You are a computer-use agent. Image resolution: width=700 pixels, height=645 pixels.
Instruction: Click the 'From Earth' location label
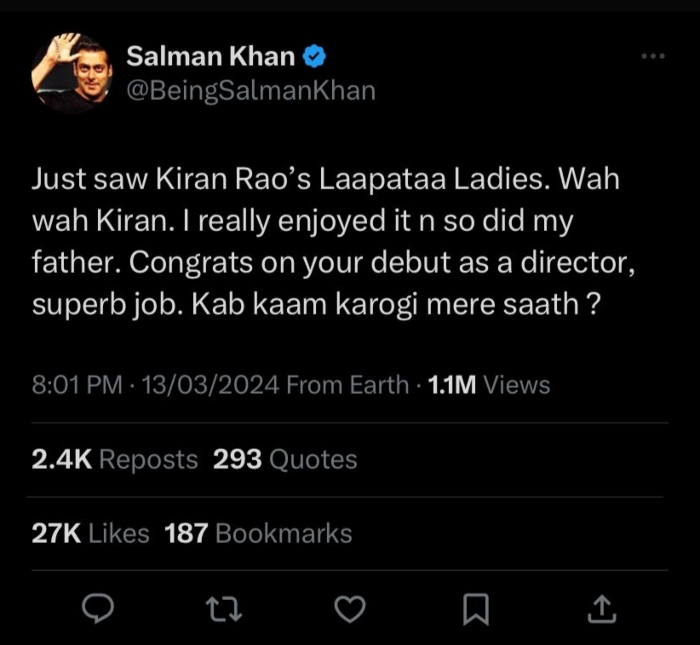point(347,384)
